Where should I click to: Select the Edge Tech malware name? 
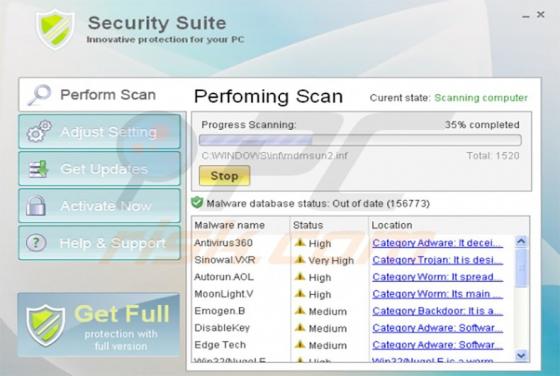tap(220, 345)
